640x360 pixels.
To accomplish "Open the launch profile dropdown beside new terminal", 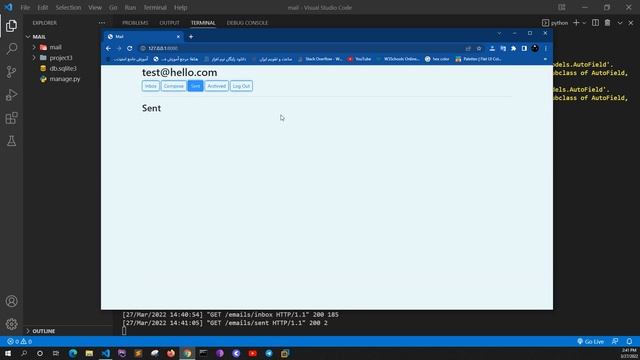I will [x=584, y=23].
